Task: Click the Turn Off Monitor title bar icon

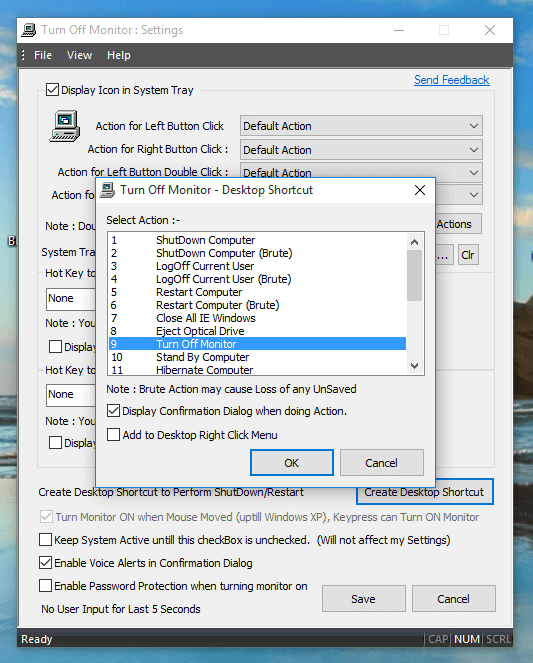Action: click(x=28, y=30)
